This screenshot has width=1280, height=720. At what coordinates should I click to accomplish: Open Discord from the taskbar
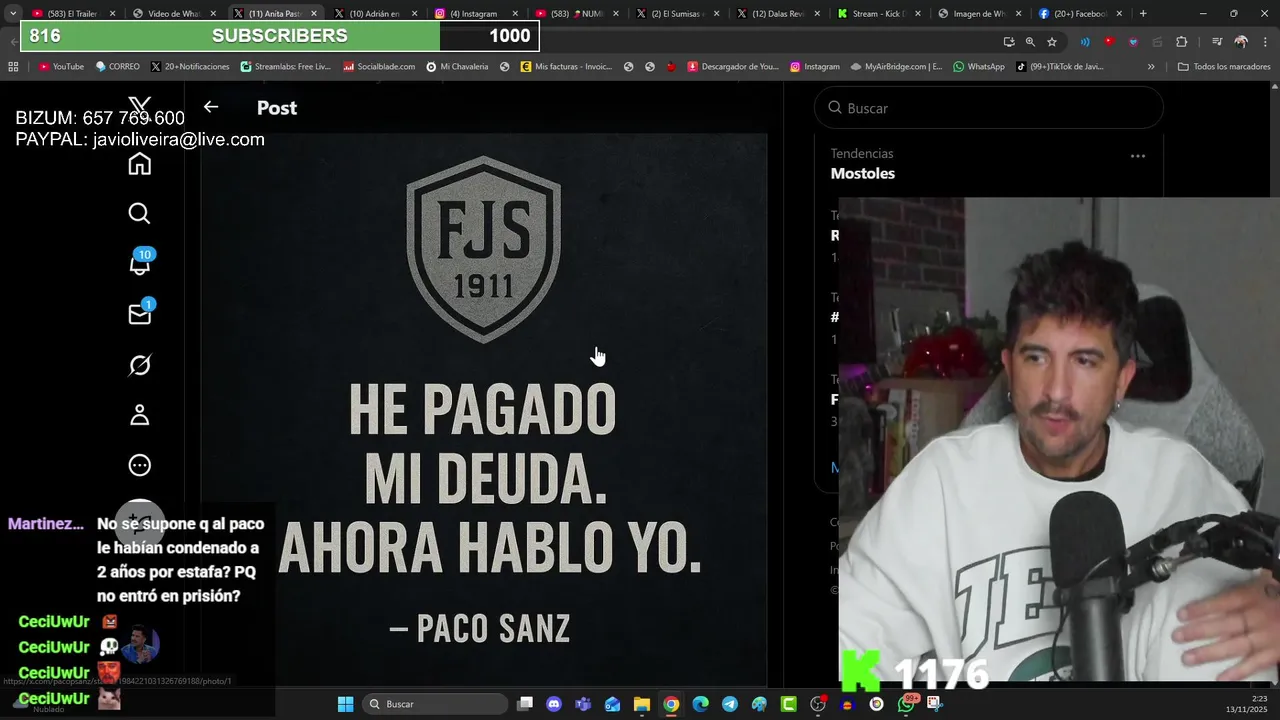(554, 704)
